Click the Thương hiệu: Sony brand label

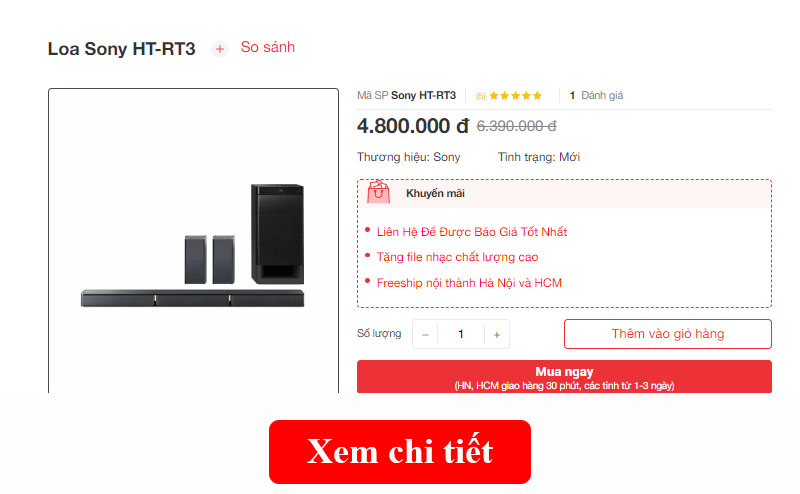click(409, 157)
